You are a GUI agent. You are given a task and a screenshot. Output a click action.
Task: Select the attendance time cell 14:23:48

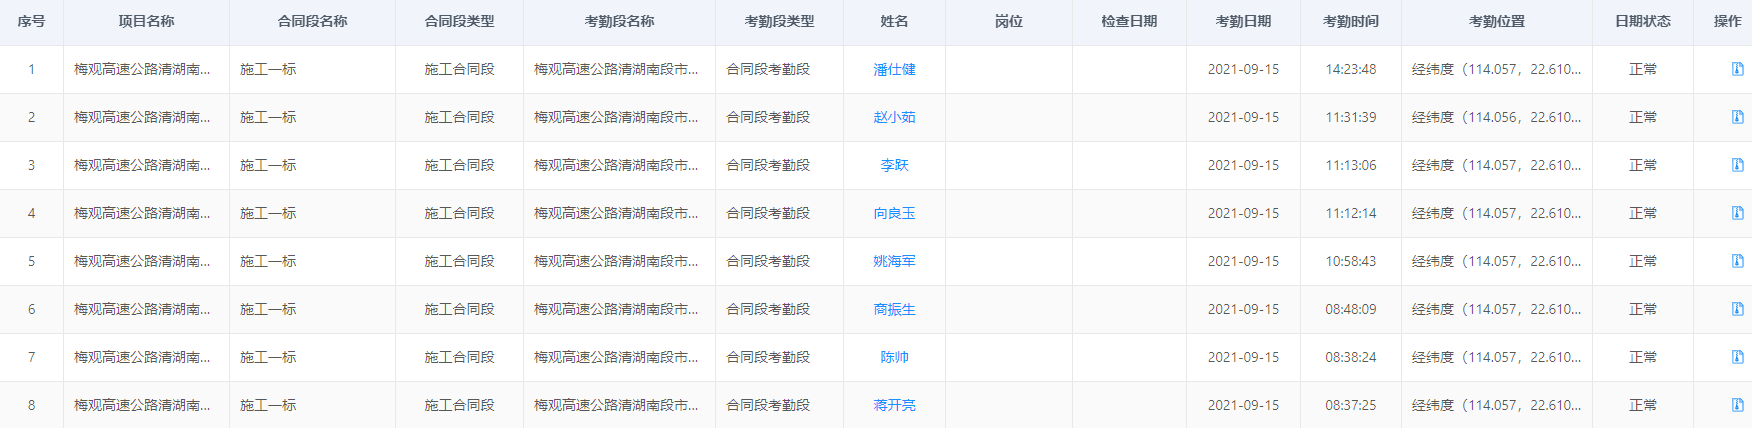pos(1350,69)
